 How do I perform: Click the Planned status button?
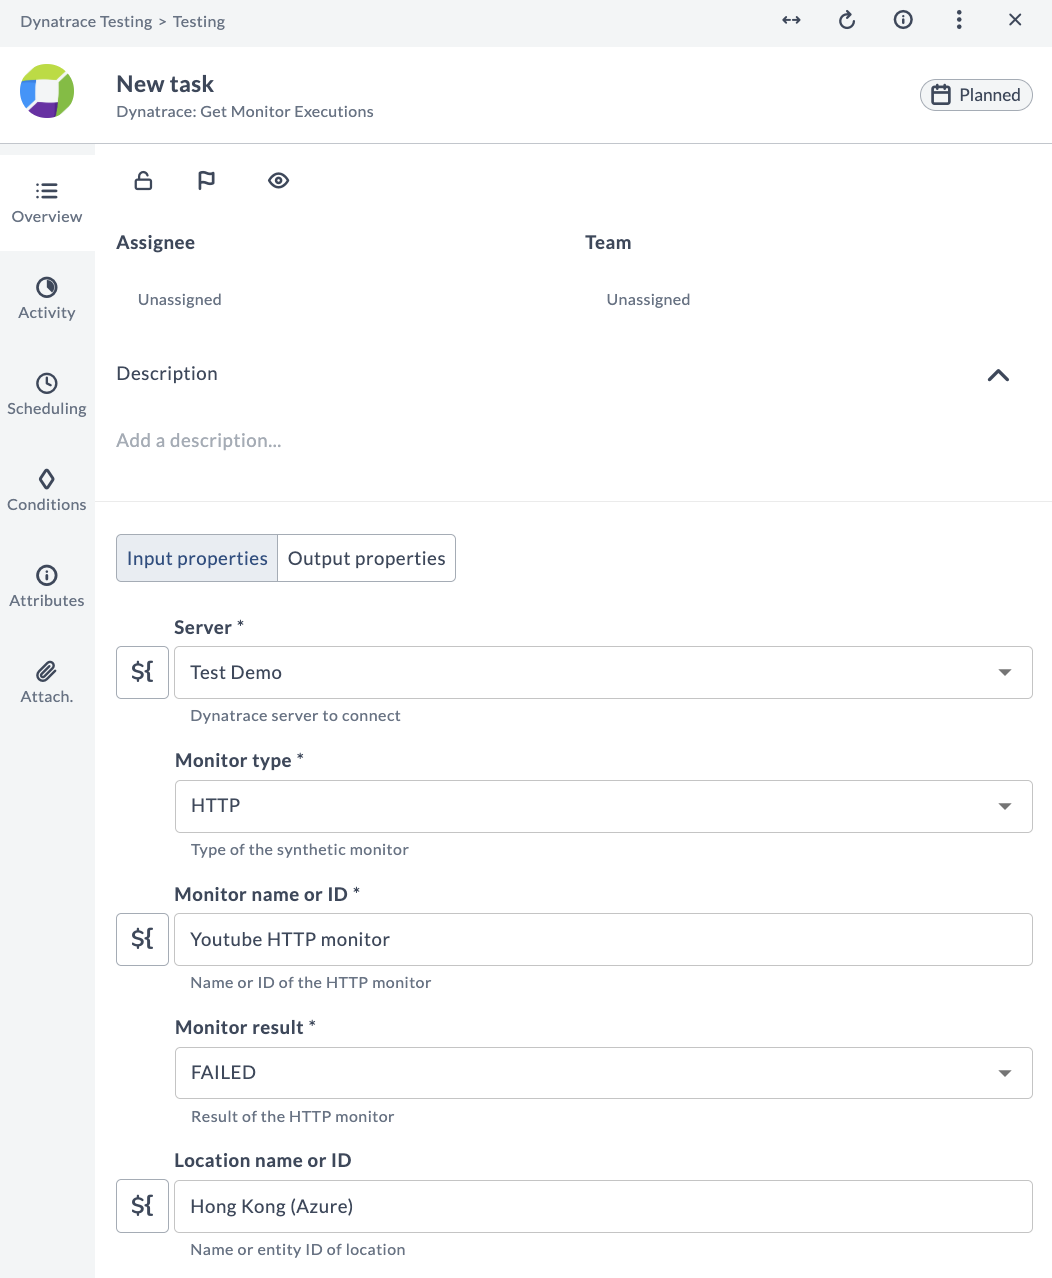[976, 95]
